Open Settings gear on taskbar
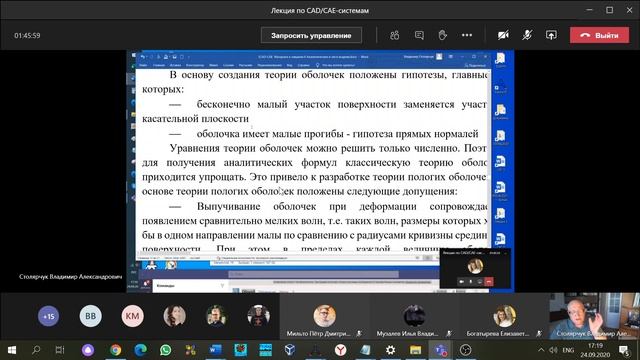 click(391, 350)
